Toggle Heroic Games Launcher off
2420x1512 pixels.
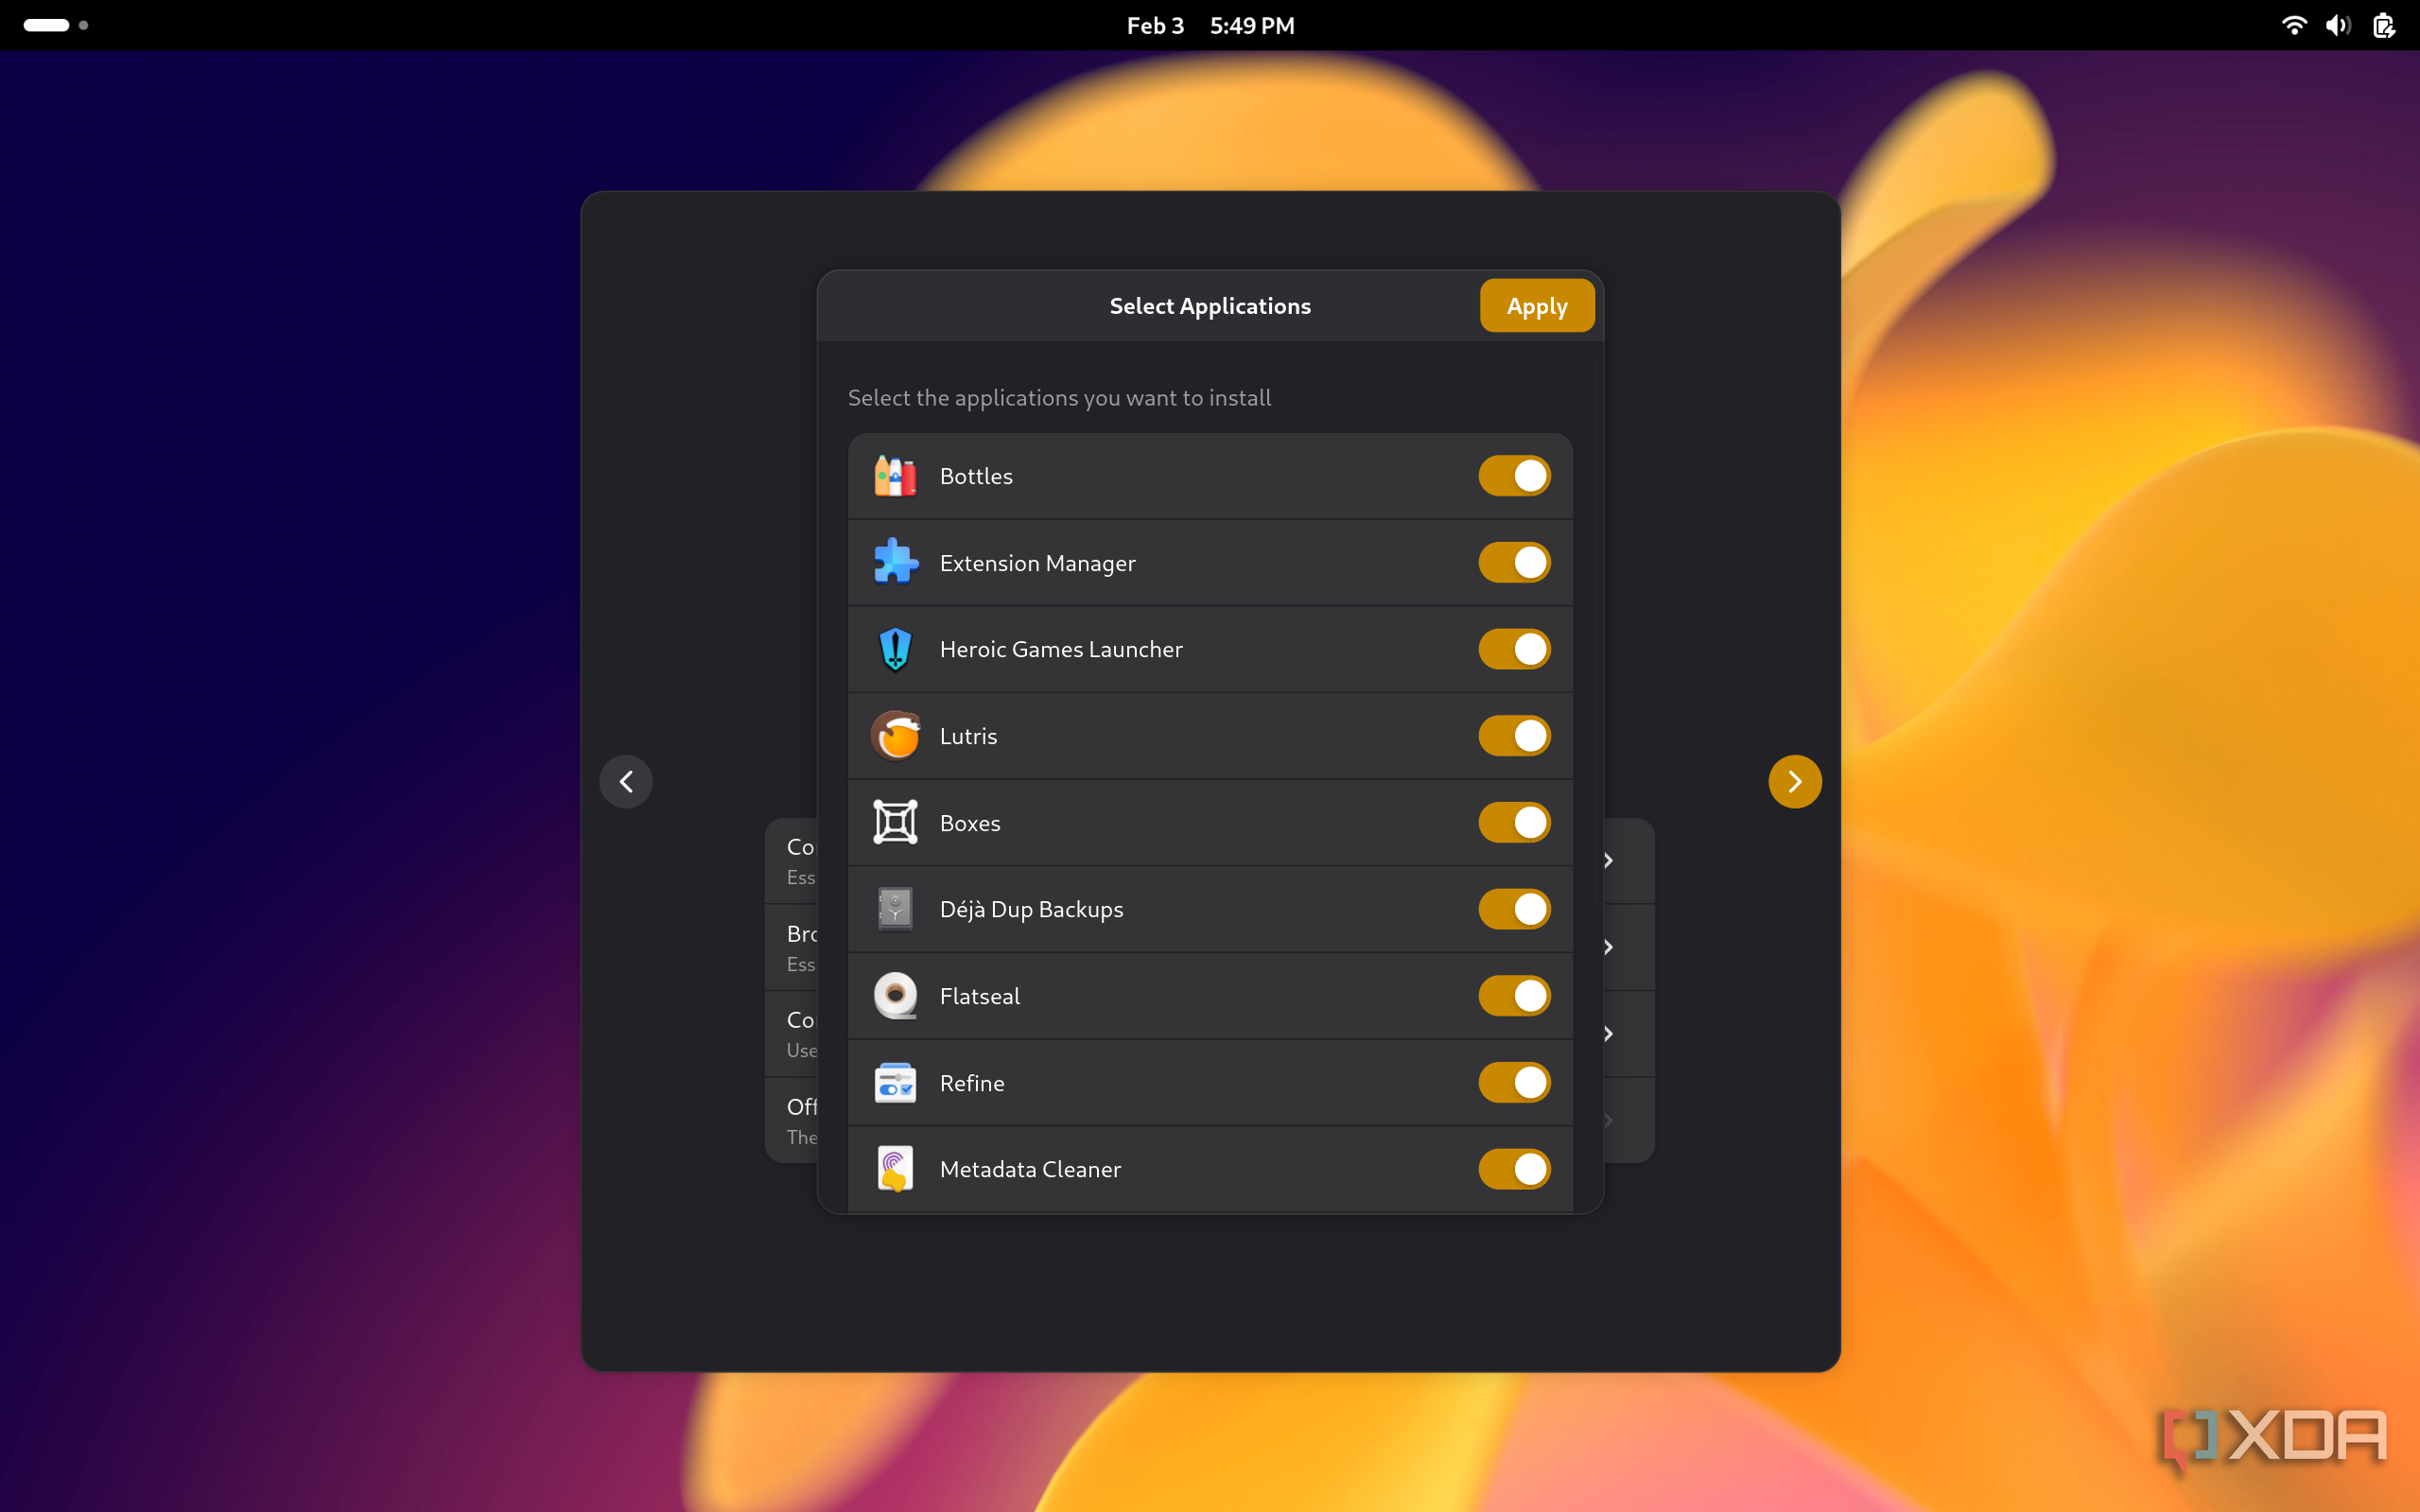click(1514, 649)
